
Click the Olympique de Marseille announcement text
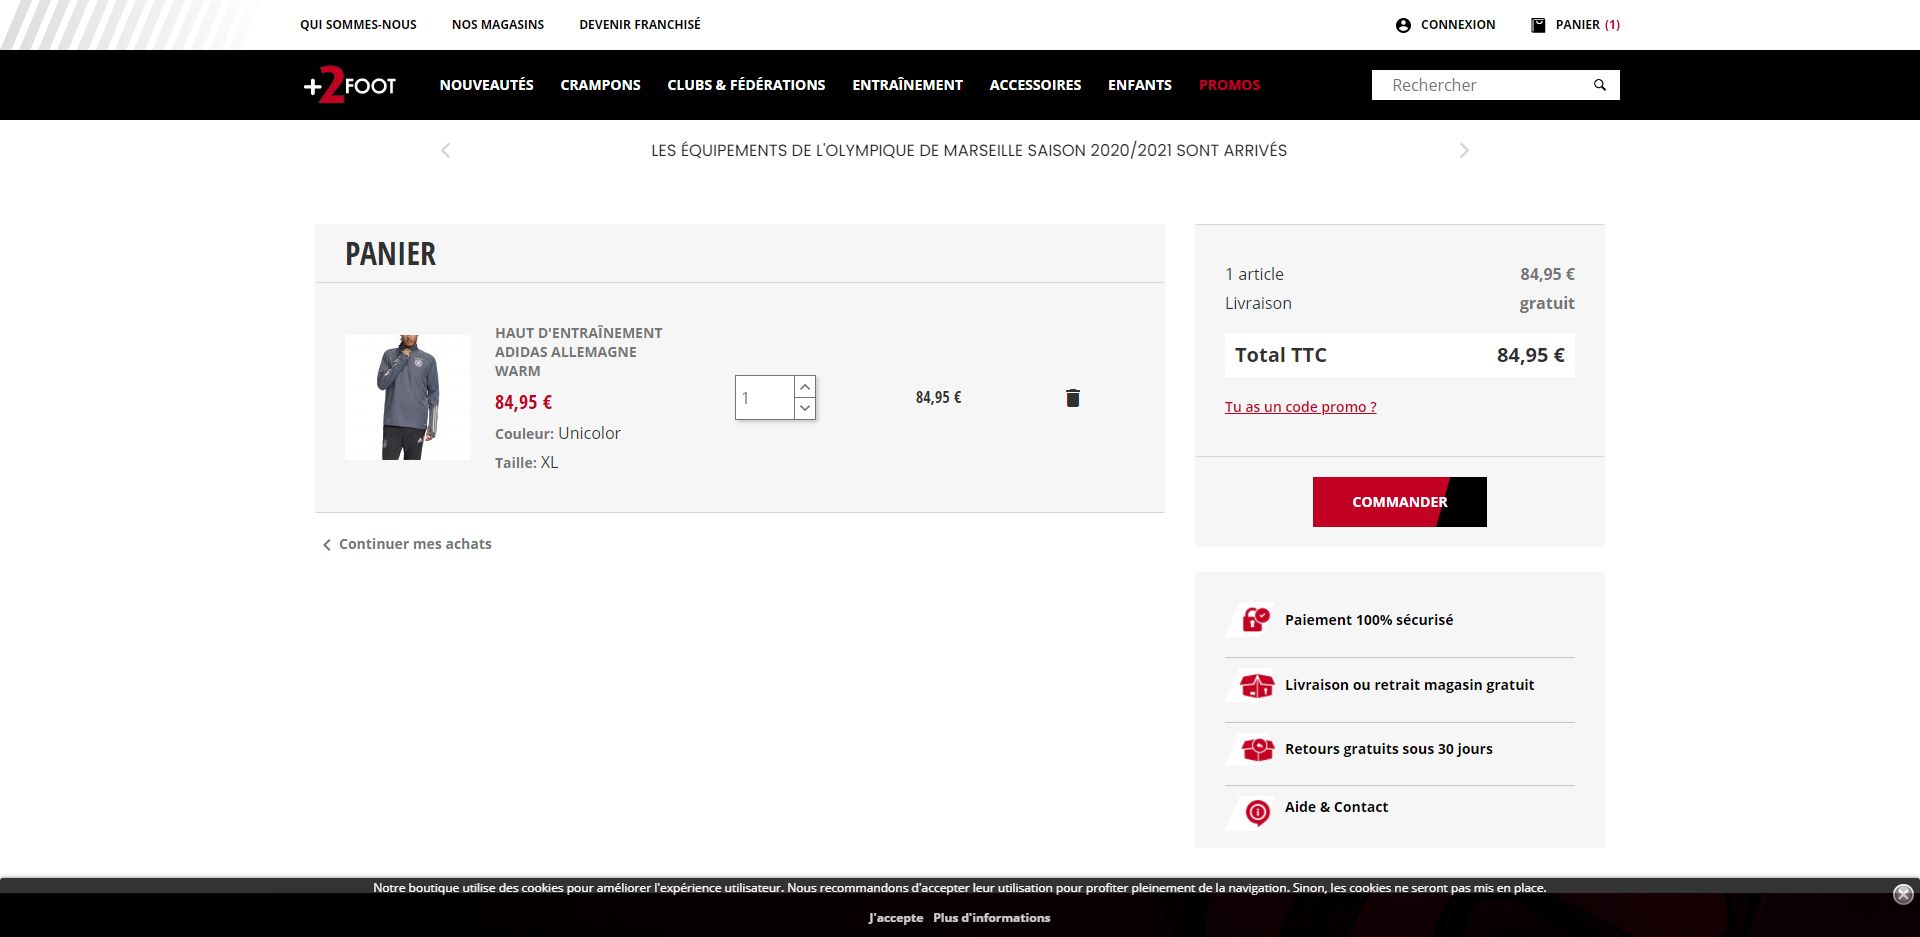[x=969, y=150]
